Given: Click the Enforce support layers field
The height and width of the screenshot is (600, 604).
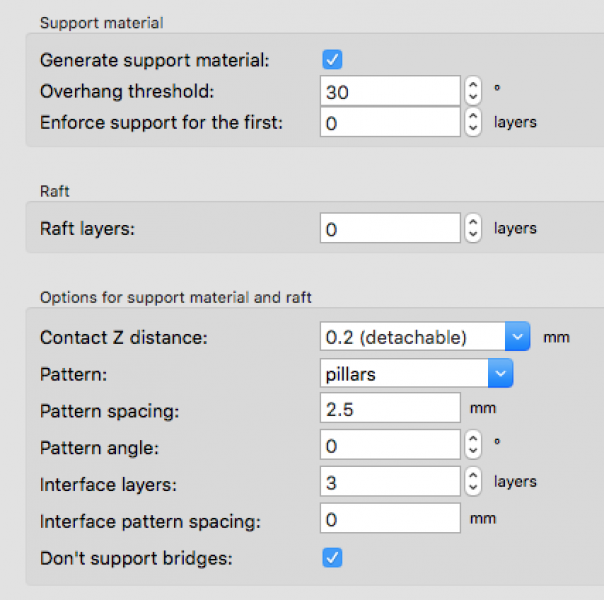Looking at the screenshot, I should click(x=390, y=123).
